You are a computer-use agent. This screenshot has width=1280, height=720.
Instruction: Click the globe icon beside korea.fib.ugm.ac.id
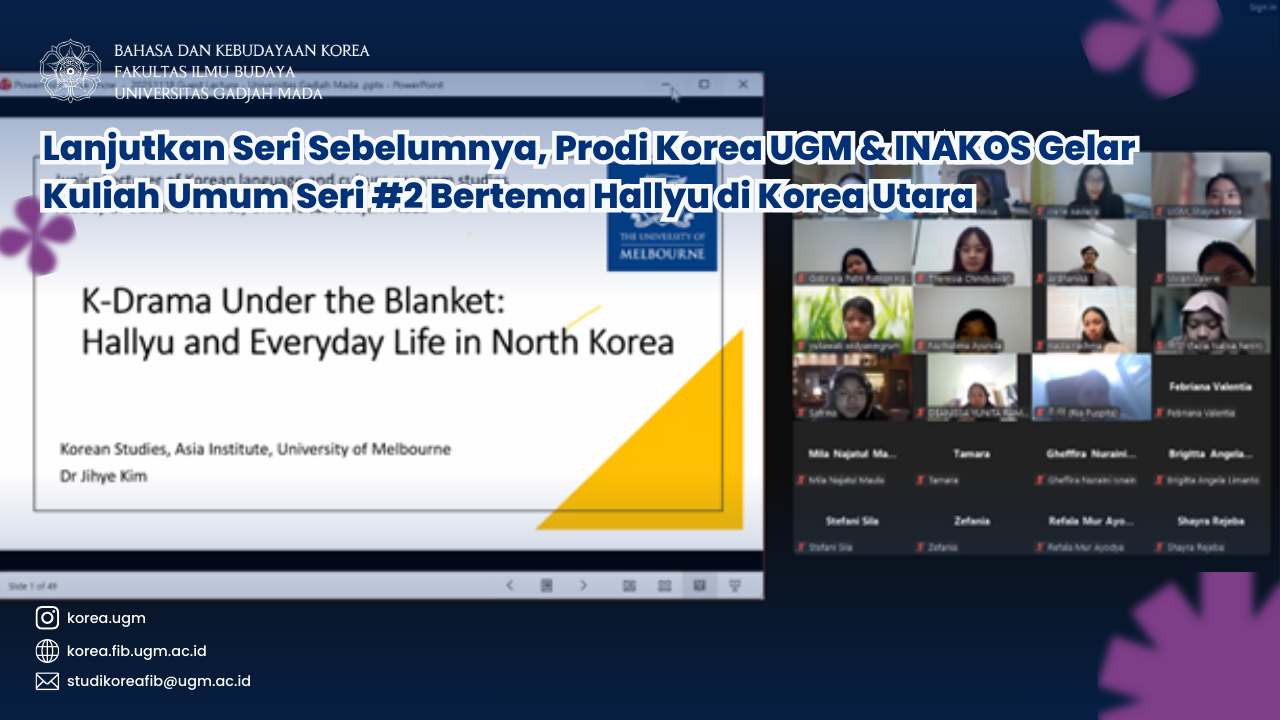[x=47, y=651]
